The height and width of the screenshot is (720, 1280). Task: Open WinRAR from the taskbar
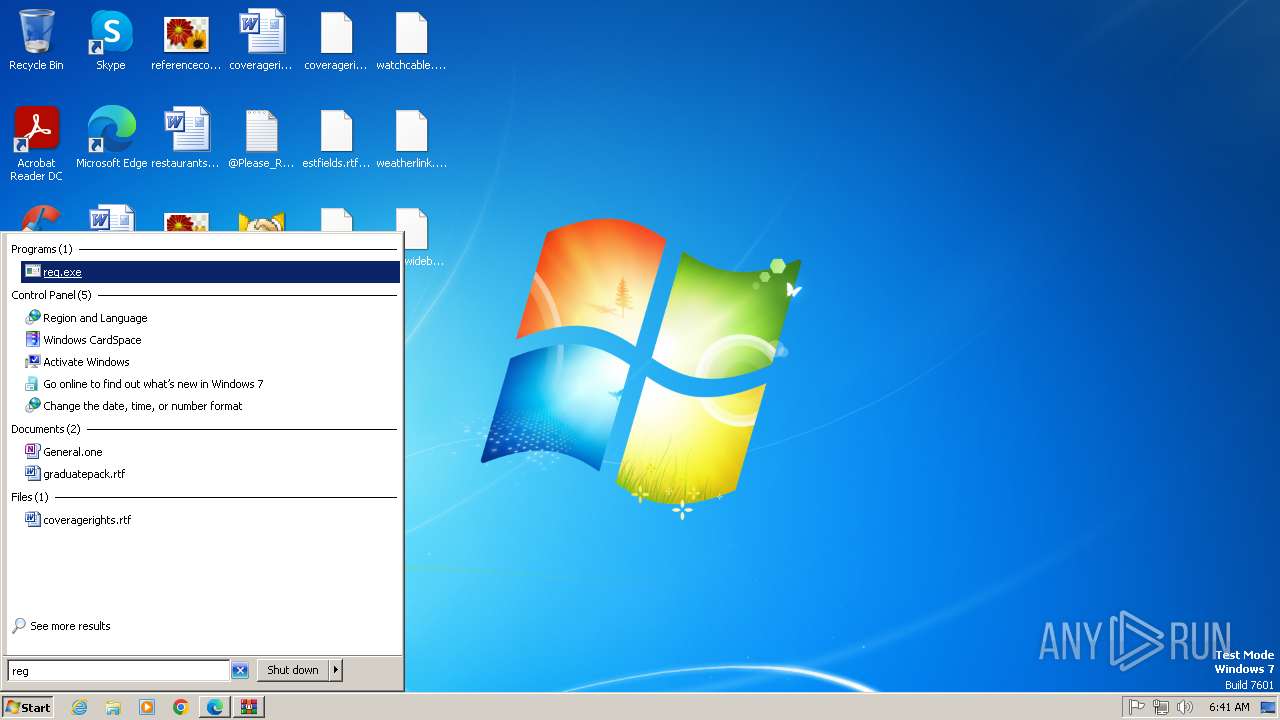(x=249, y=707)
